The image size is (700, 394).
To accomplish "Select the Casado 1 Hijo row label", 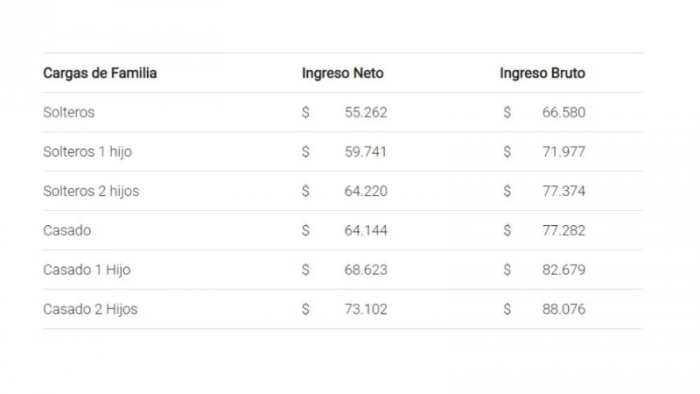I will click(87, 270).
